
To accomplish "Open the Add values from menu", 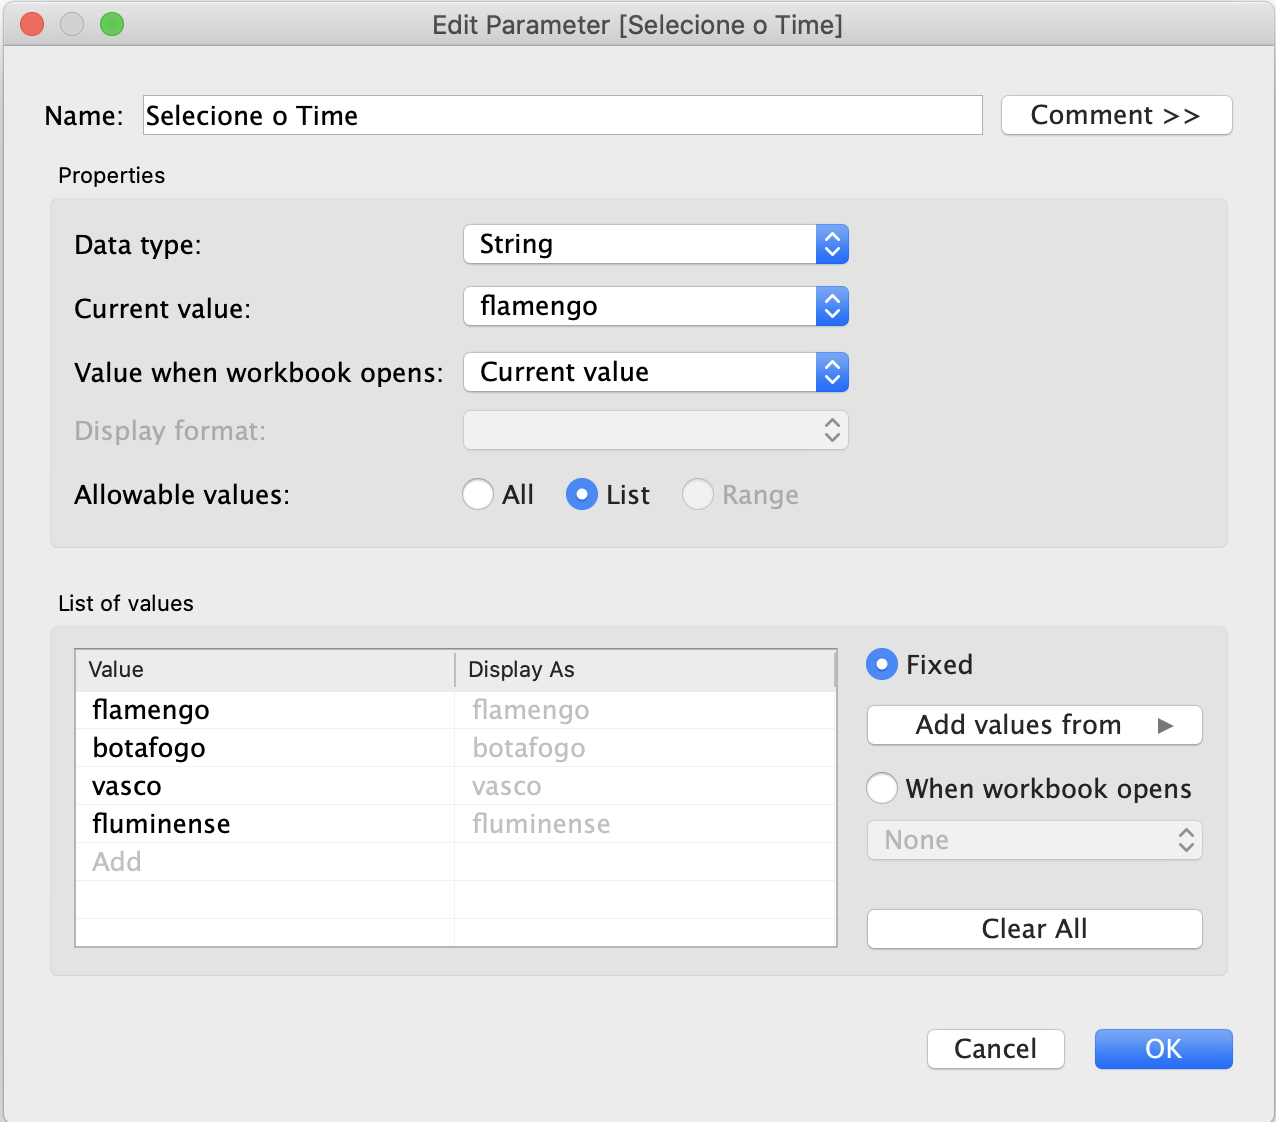I will pos(1034,725).
